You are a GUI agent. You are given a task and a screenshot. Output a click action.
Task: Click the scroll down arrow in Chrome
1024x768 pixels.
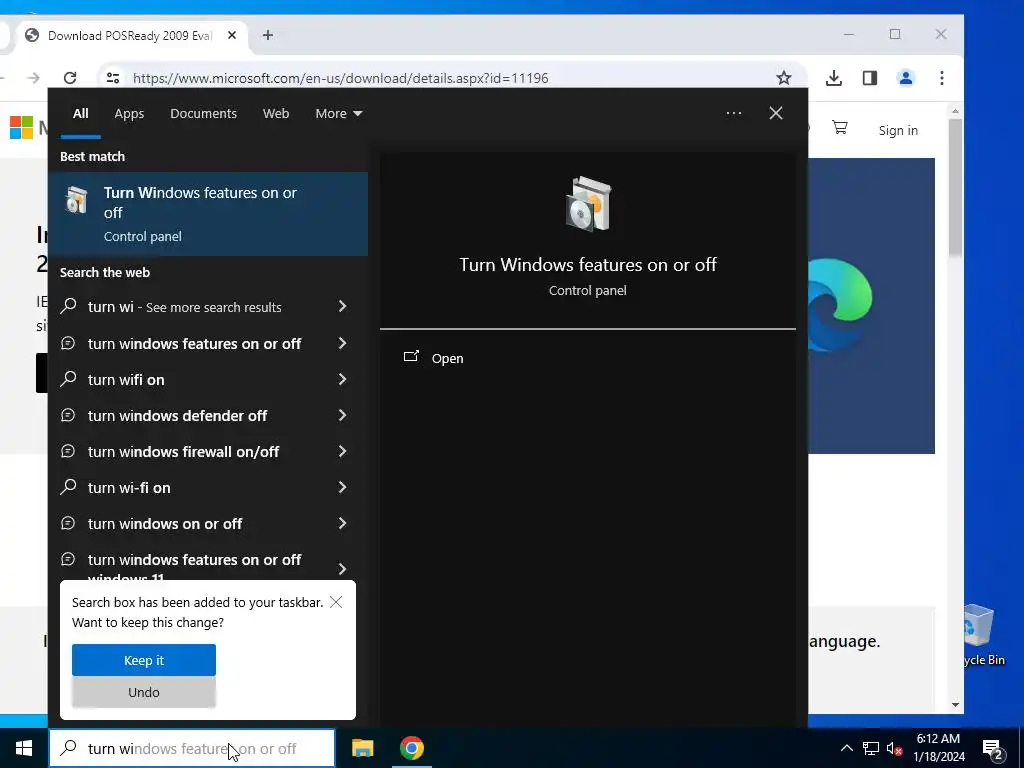(955, 705)
